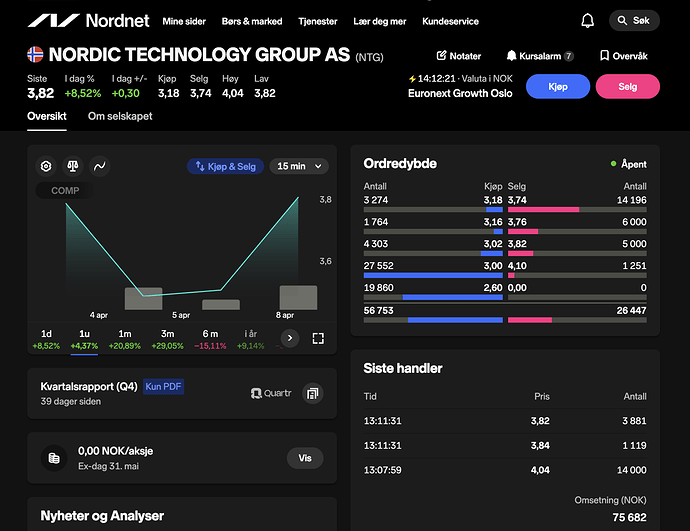Expand chart to fullscreen
The width and height of the screenshot is (690, 531).
point(318,338)
